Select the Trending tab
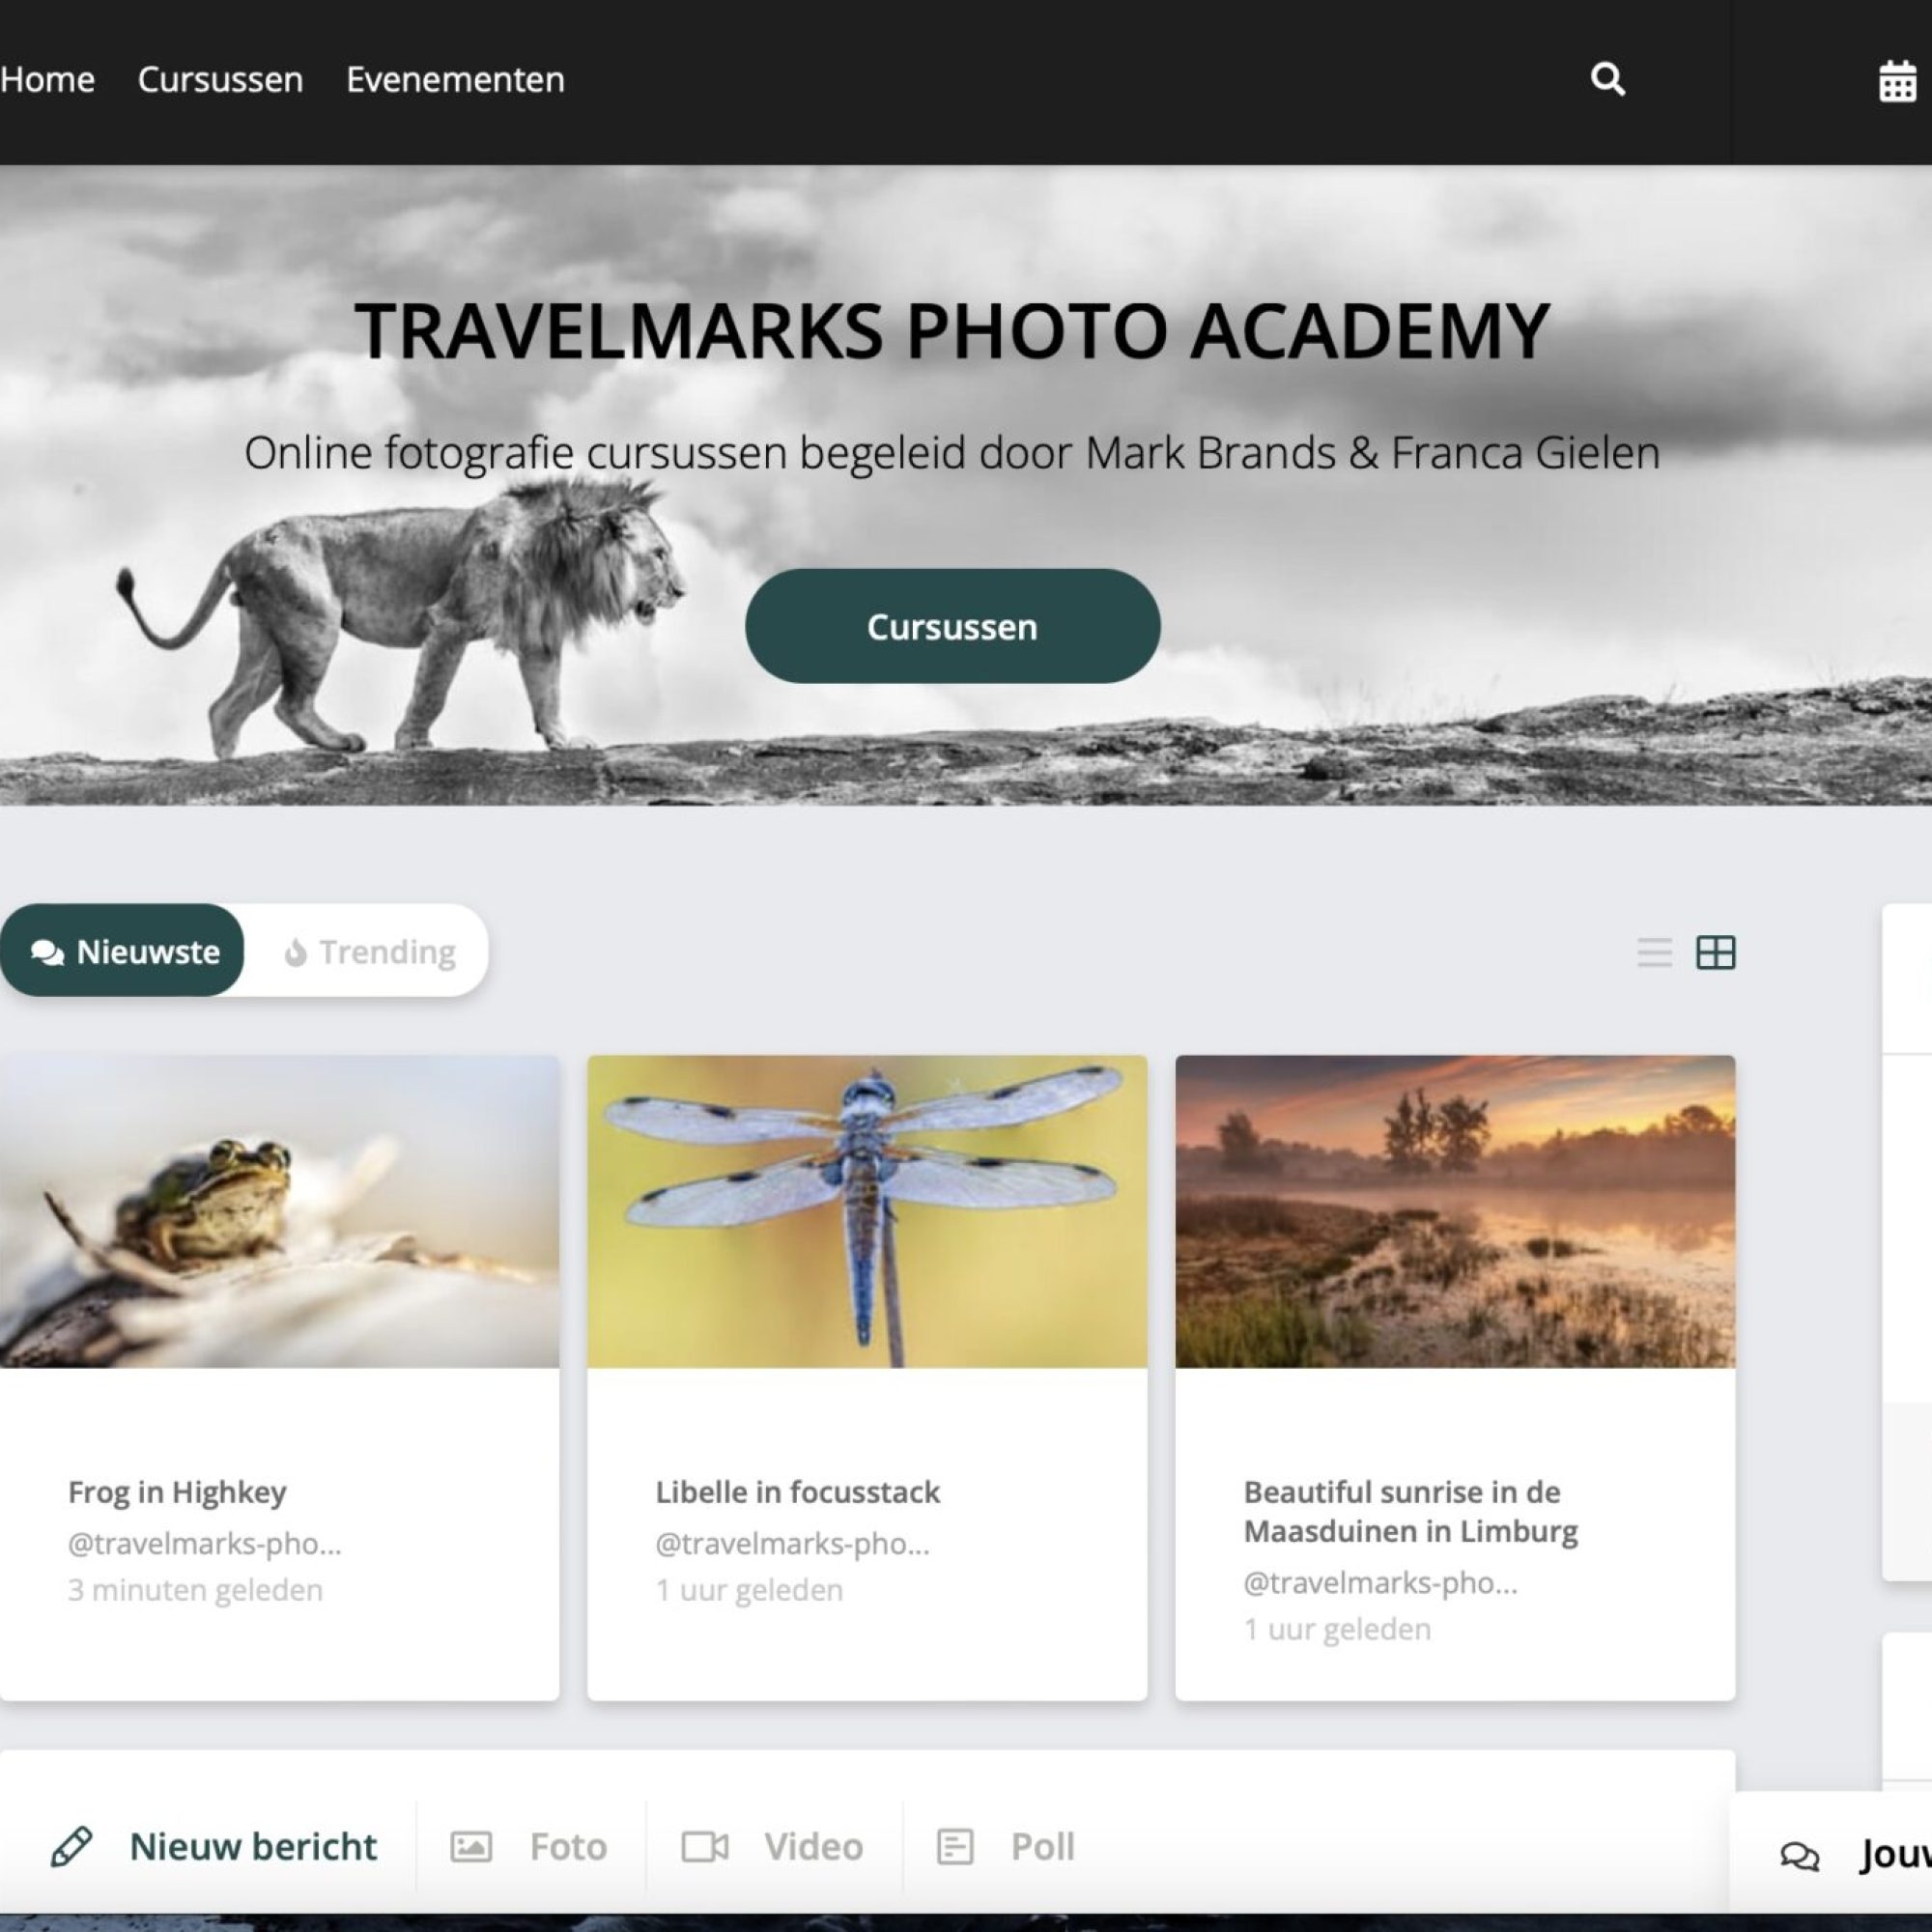The height and width of the screenshot is (1932, 1932). click(x=368, y=950)
